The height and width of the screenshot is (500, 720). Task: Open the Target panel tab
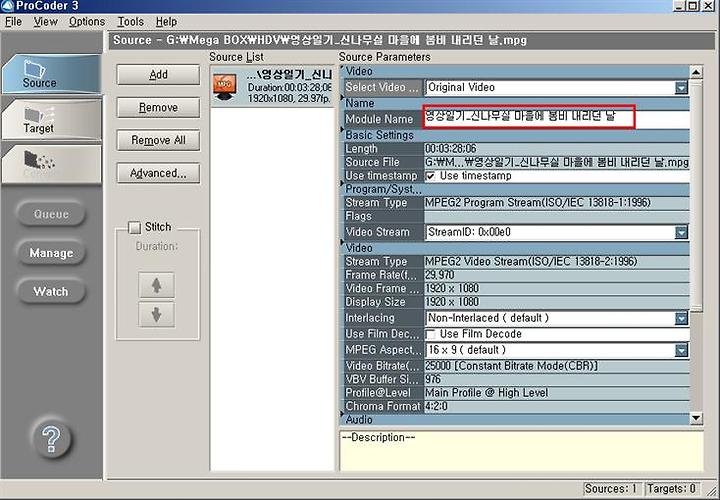(x=51, y=120)
